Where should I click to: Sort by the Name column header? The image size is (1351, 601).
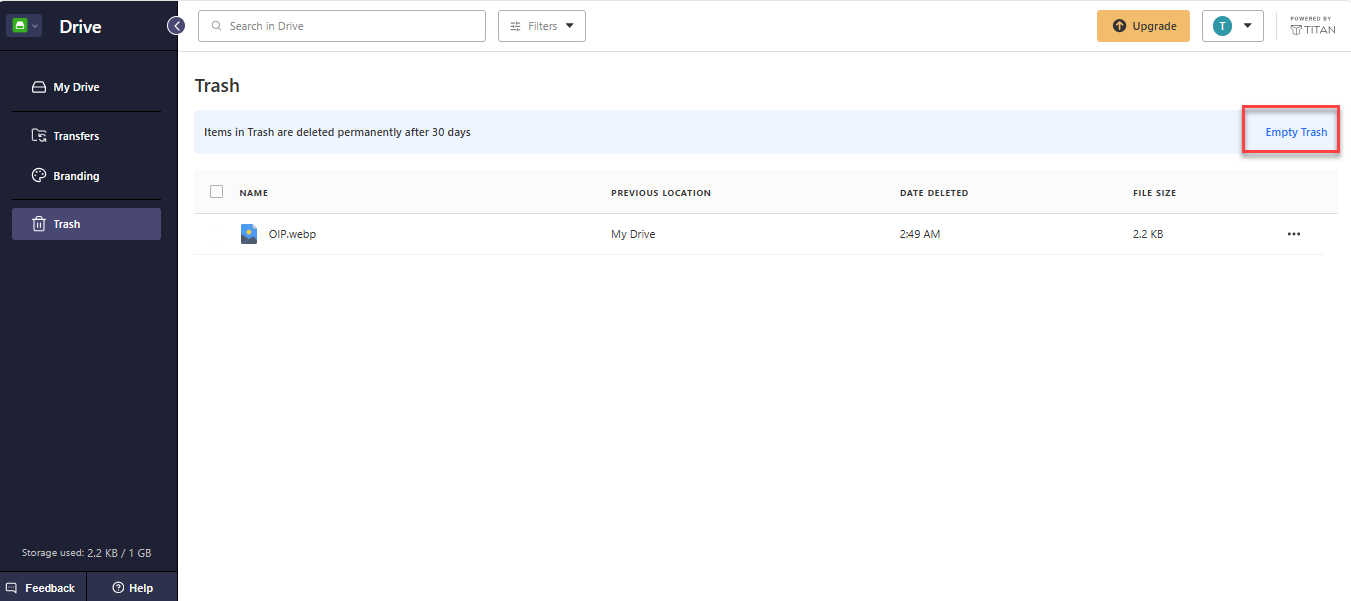(254, 193)
